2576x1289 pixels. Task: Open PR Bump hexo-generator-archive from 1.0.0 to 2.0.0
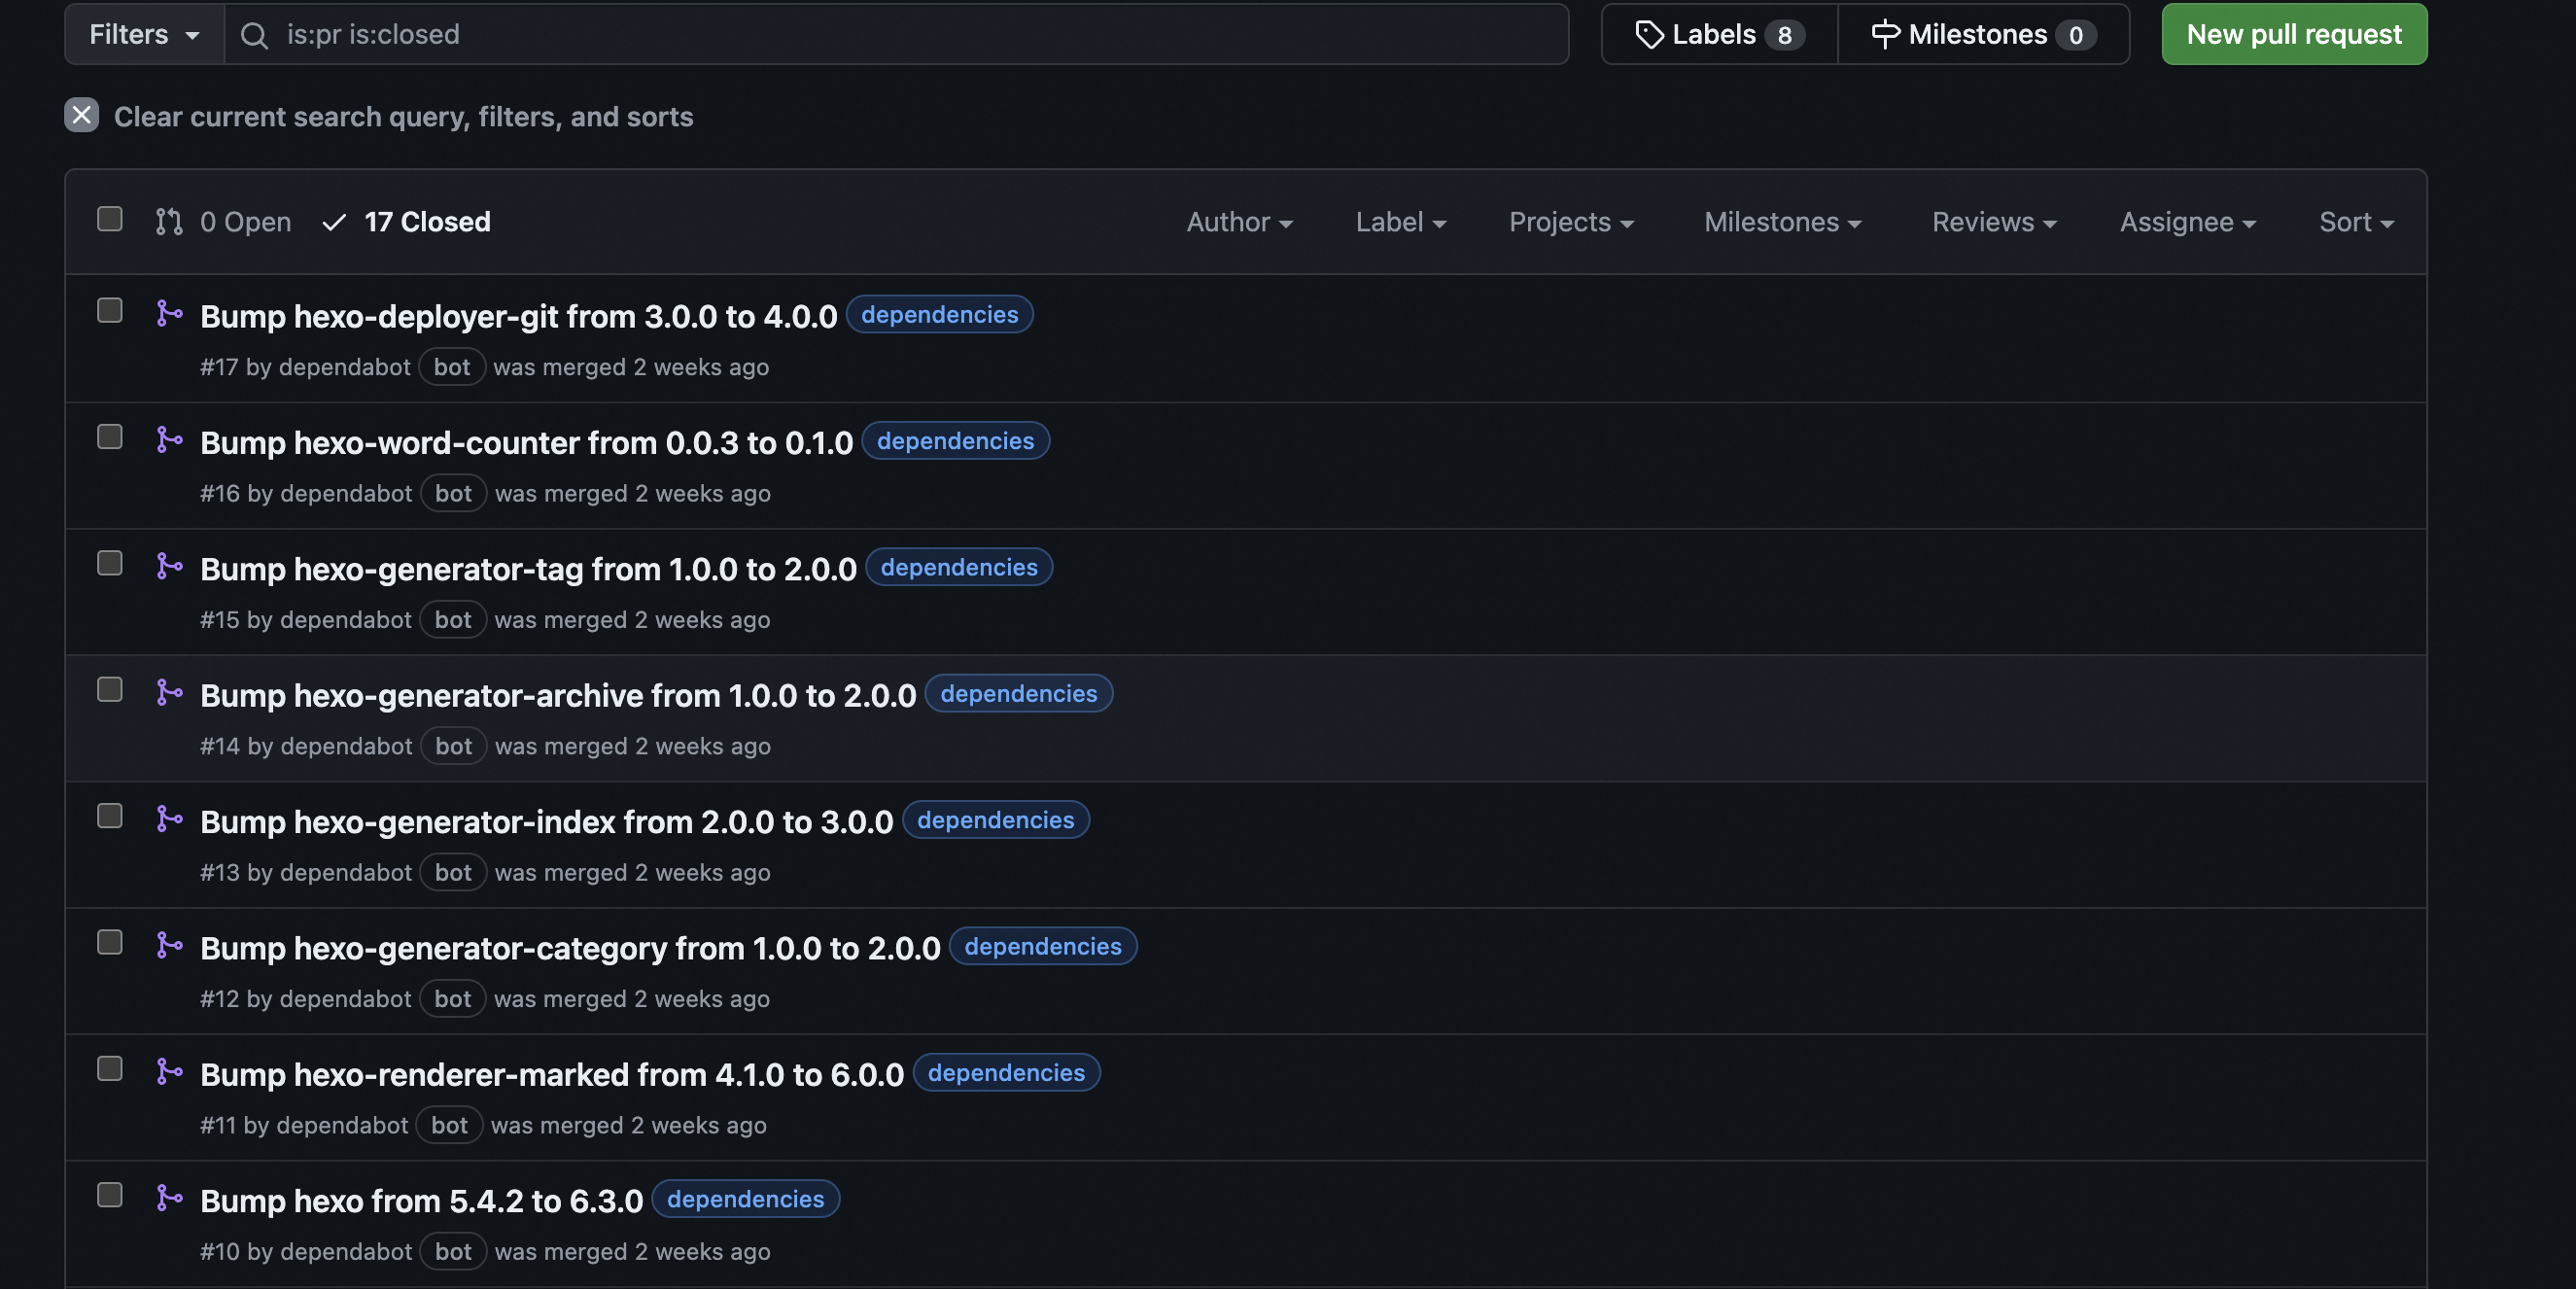point(558,695)
